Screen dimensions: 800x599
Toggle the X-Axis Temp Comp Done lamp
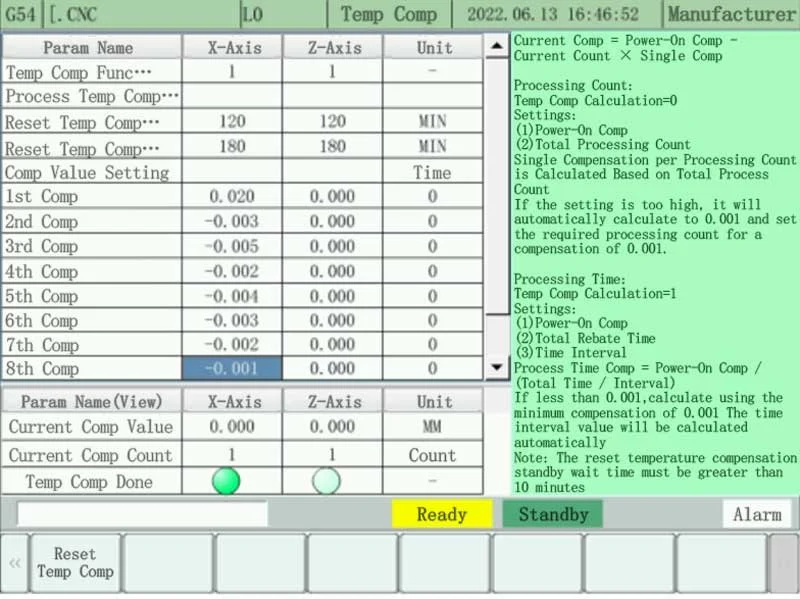click(x=226, y=480)
